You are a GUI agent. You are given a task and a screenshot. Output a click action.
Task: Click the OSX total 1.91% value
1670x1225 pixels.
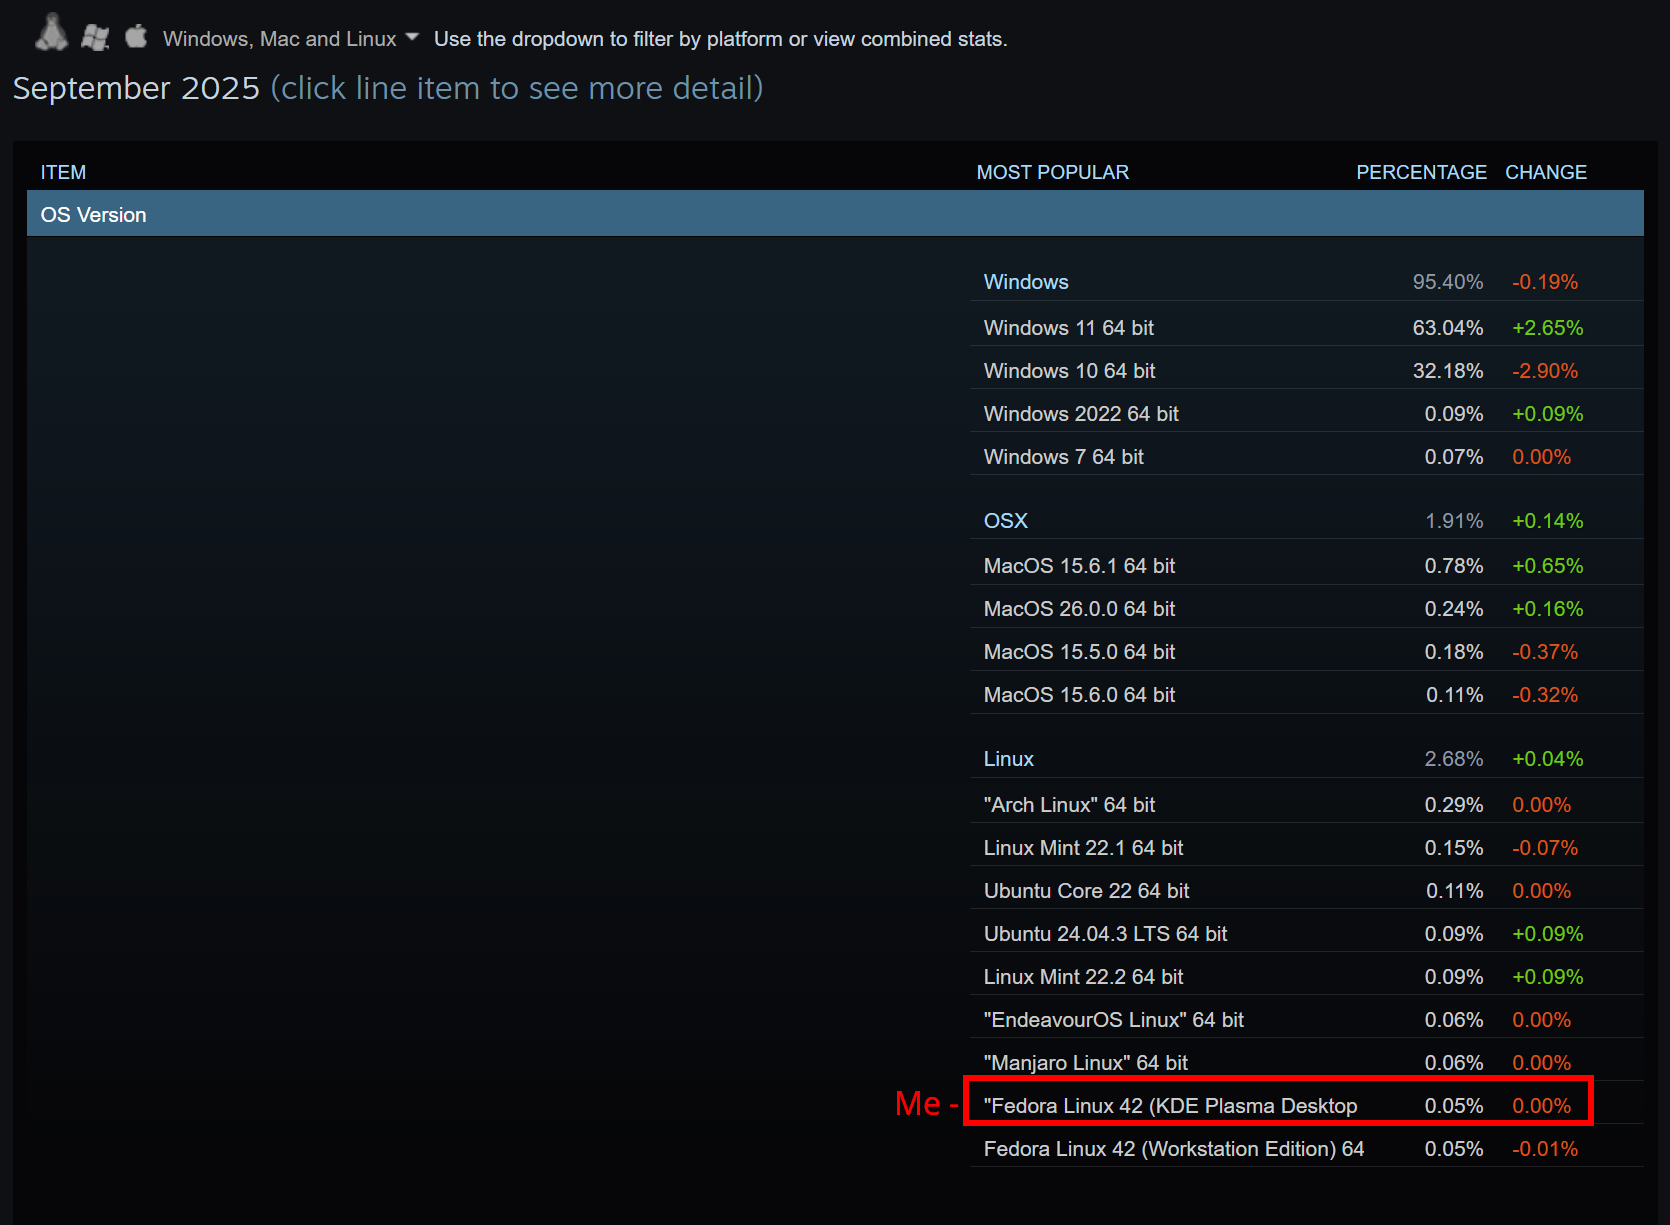(x=1454, y=521)
